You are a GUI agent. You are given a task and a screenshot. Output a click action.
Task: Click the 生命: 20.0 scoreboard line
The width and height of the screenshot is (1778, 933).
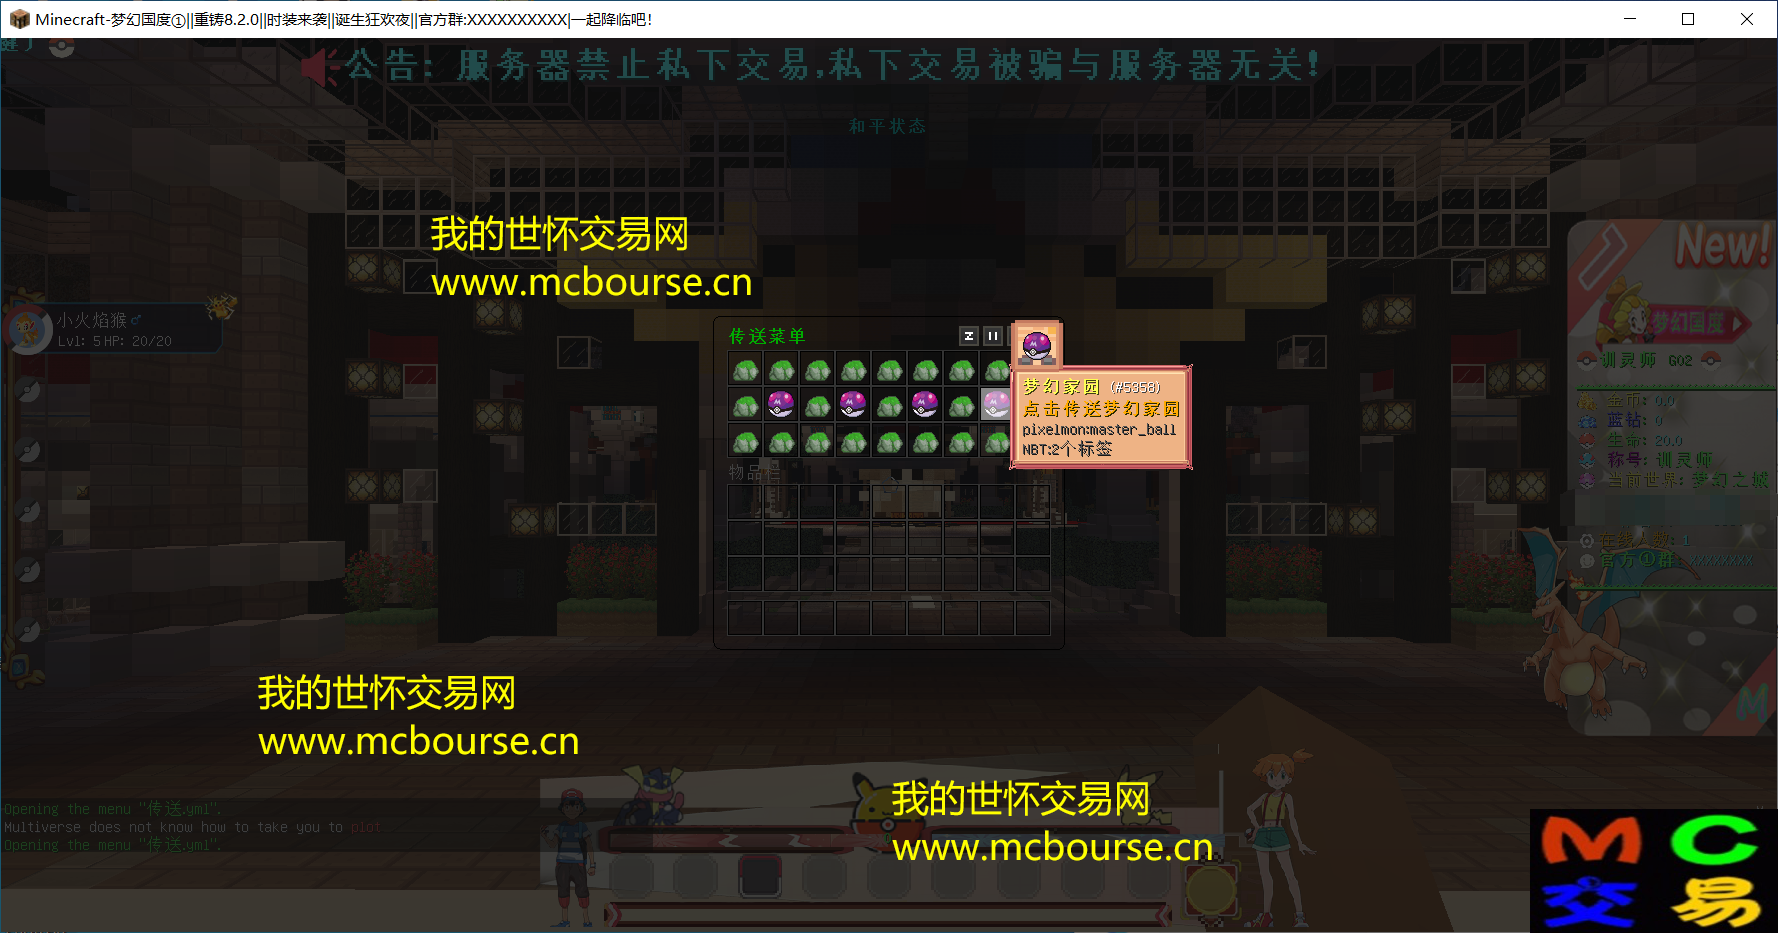tap(1631, 440)
